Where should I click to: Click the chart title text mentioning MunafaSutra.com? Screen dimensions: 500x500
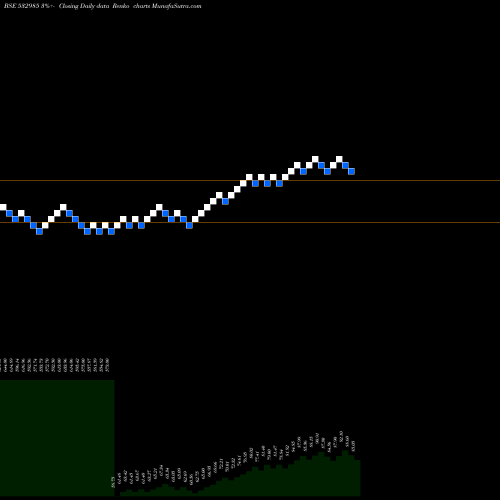coord(103,6)
